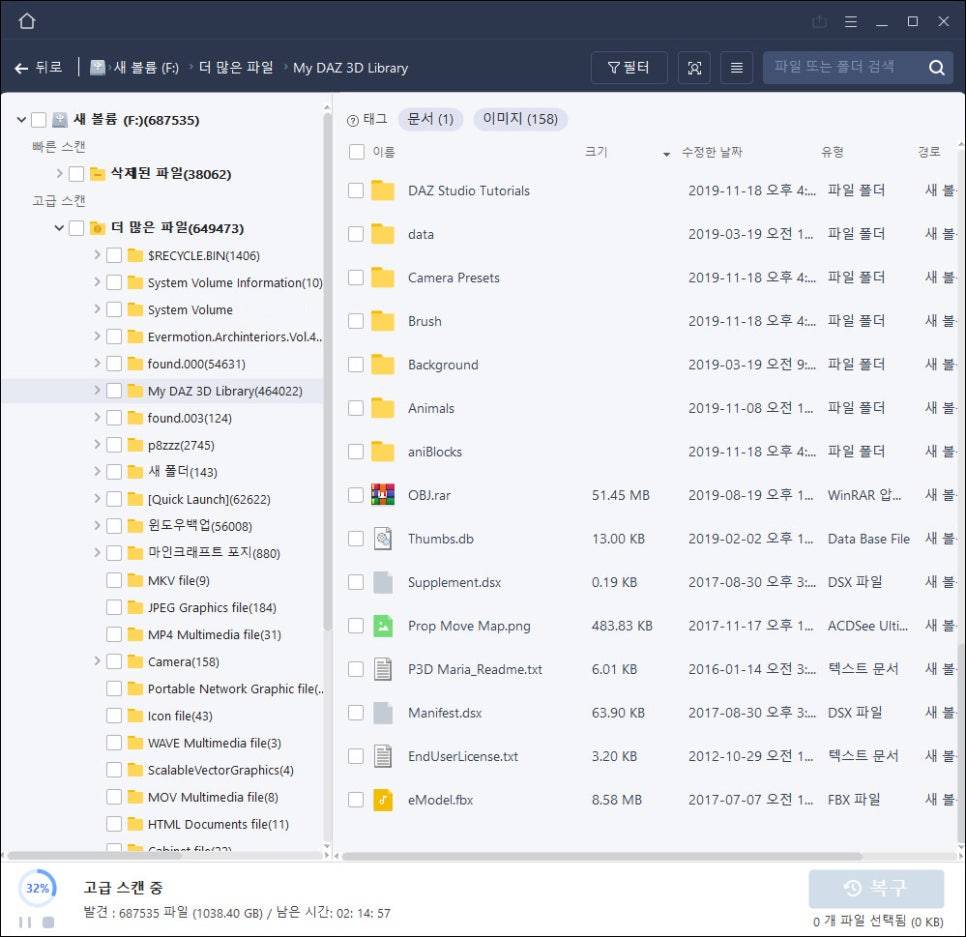966x937 pixels.
Task: Click the file list horizontal scrollbar
Action: pyautogui.click(x=601, y=856)
